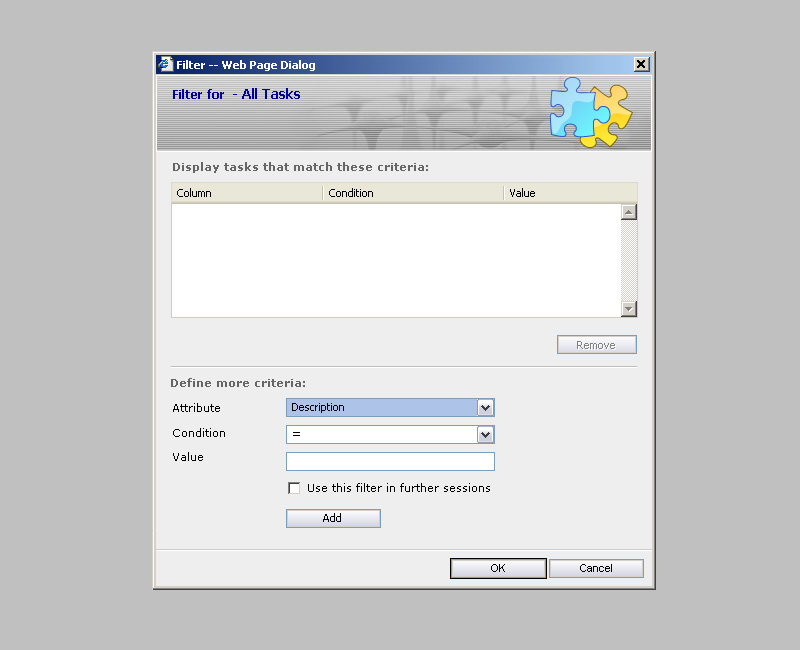Click the Define more criteria label

tap(238, 383)
